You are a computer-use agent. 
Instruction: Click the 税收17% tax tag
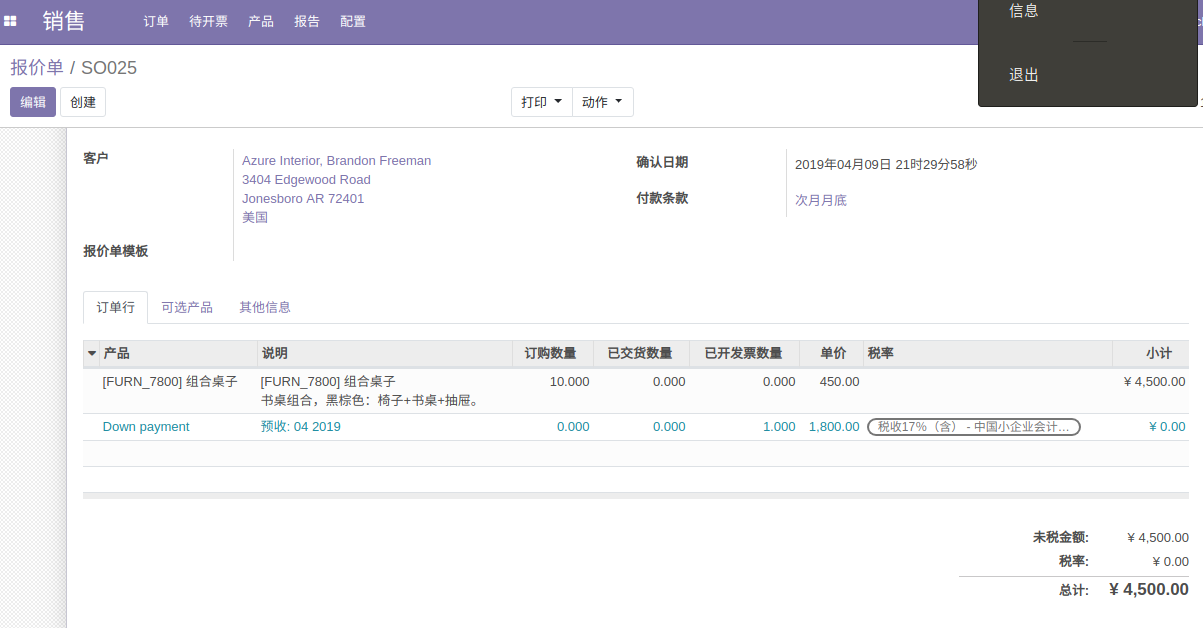click(x=974, y=427)
